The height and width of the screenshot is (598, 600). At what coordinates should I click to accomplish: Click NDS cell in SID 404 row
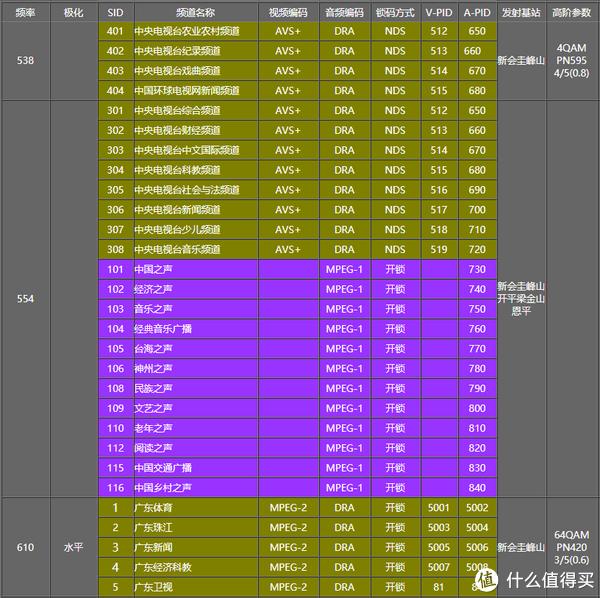click(395, 91)
